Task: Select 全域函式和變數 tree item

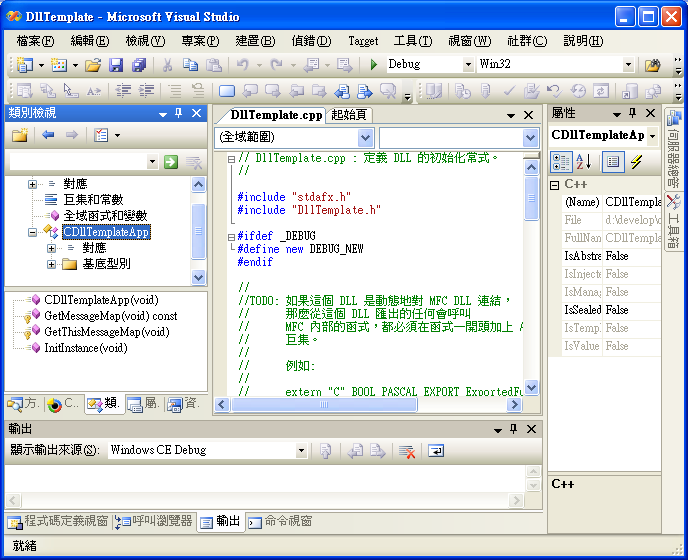Action: [105, 216]
